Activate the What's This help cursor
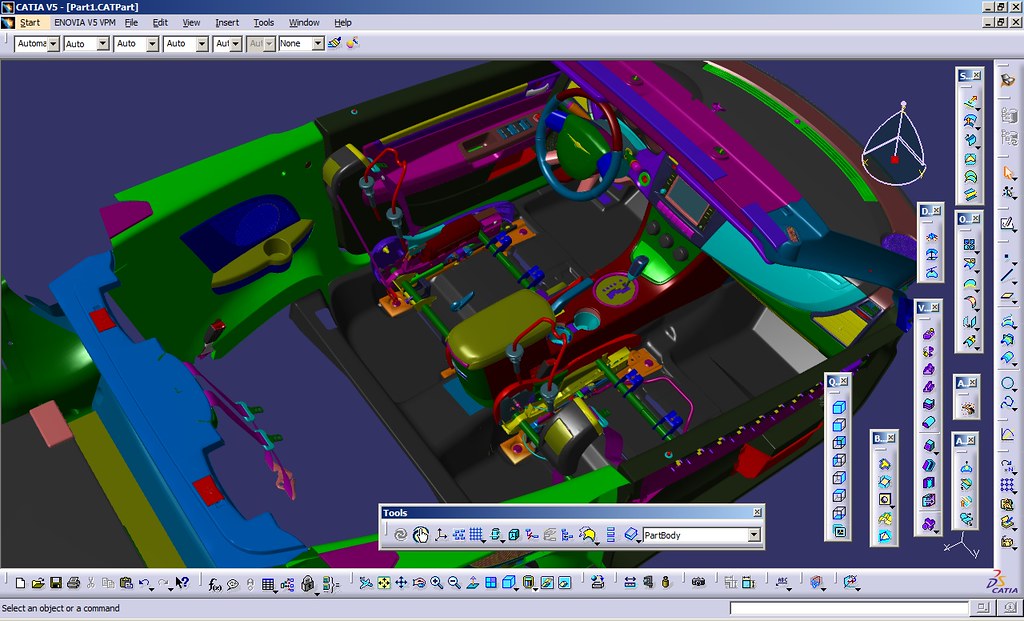This screenshot has height=621, width=1024. (x=182, y=582)
